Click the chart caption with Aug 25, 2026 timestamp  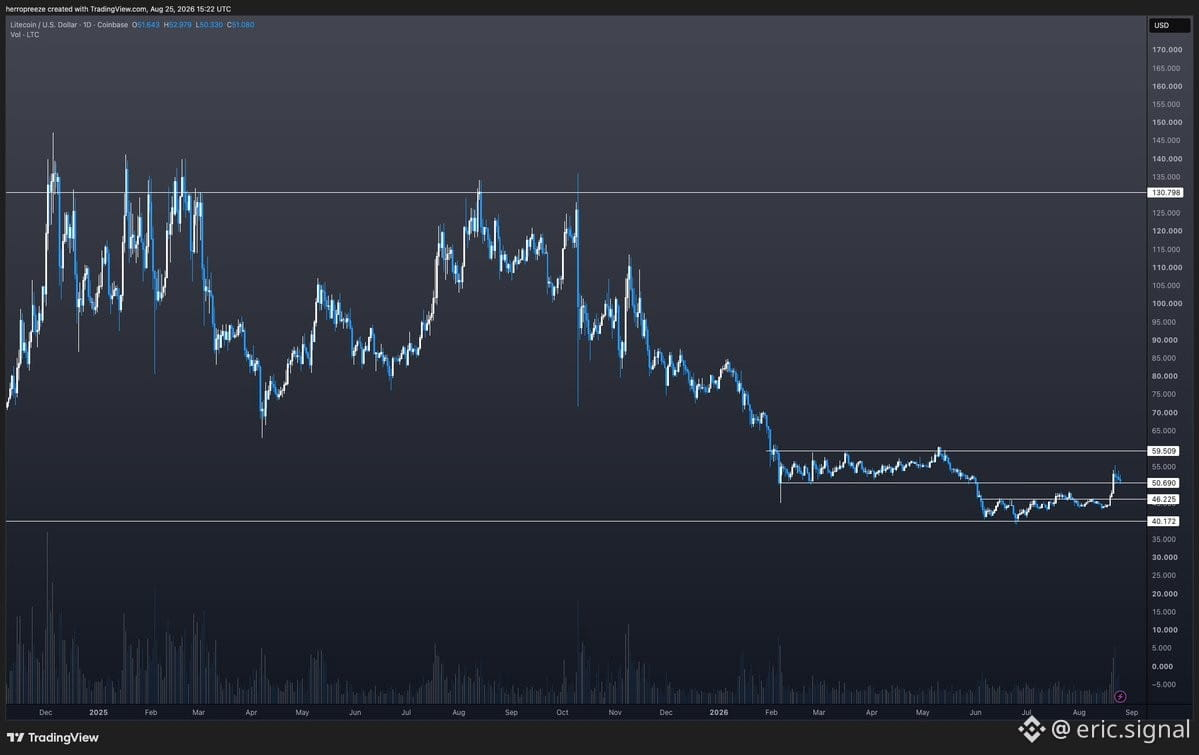tap(118, 9)
